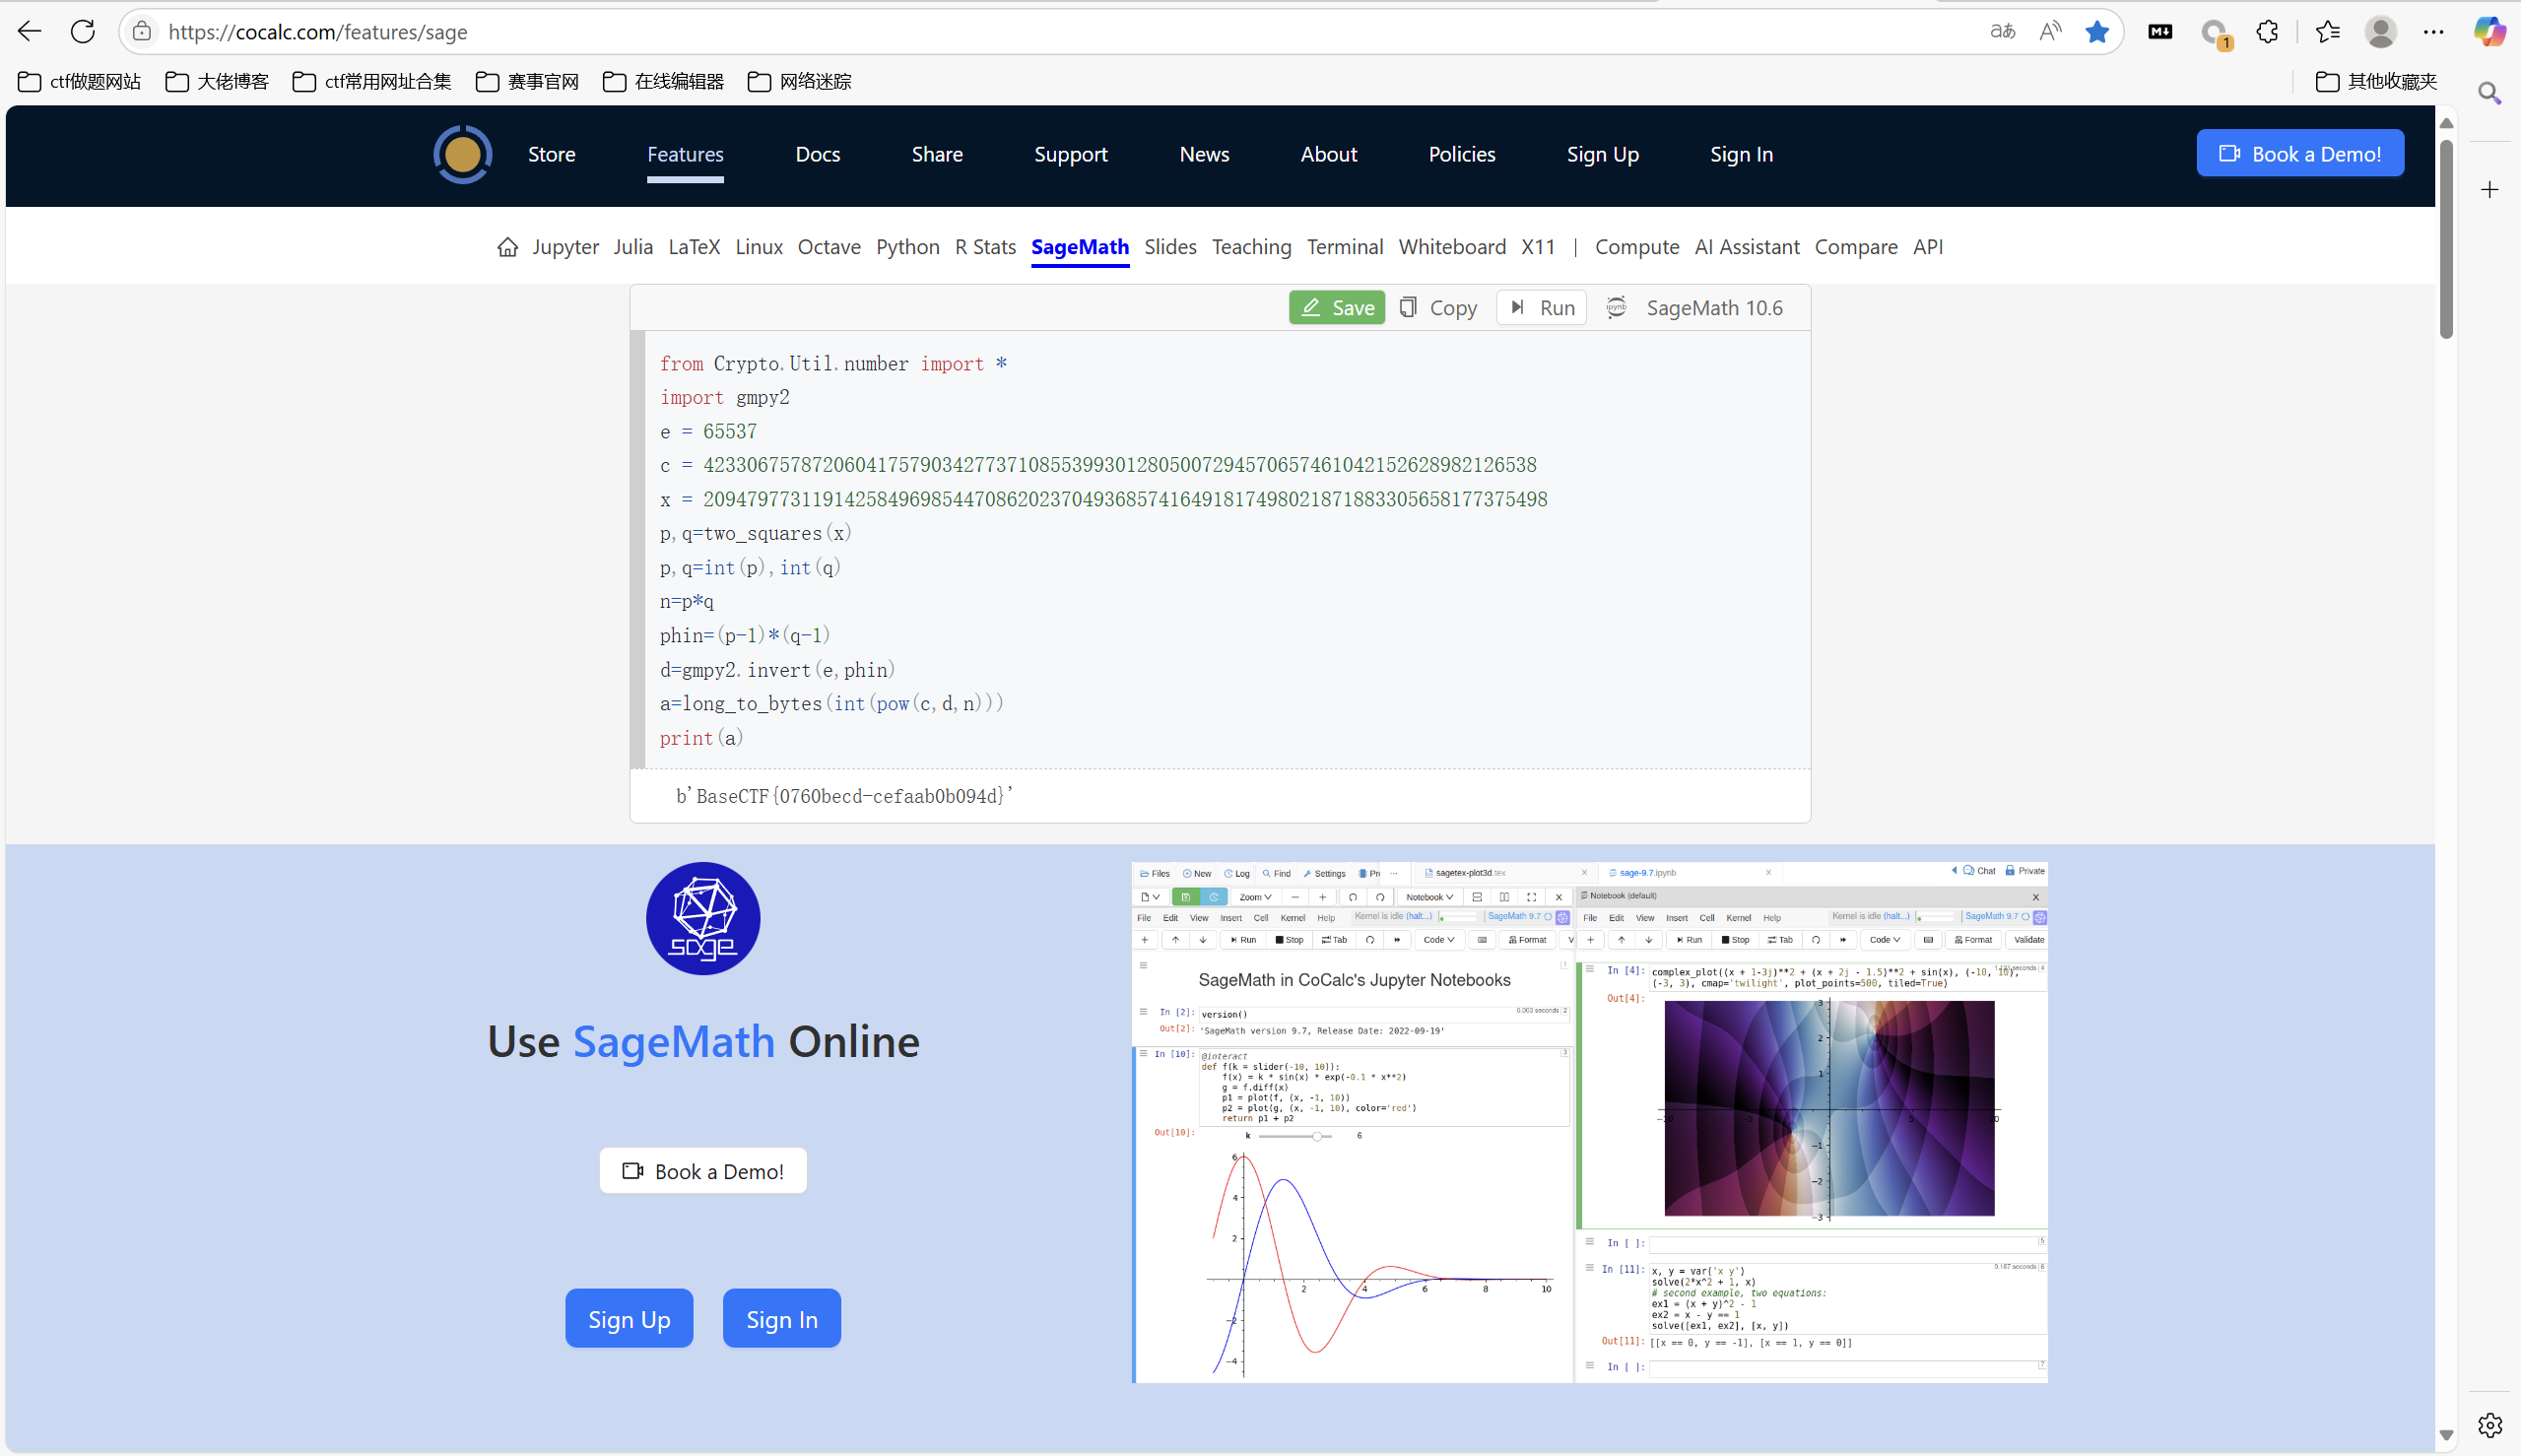Image resolution: width=2521 pixels, height=1456 pixels.
Task: Click the blue Sign In button
Action: (782, 1318)
